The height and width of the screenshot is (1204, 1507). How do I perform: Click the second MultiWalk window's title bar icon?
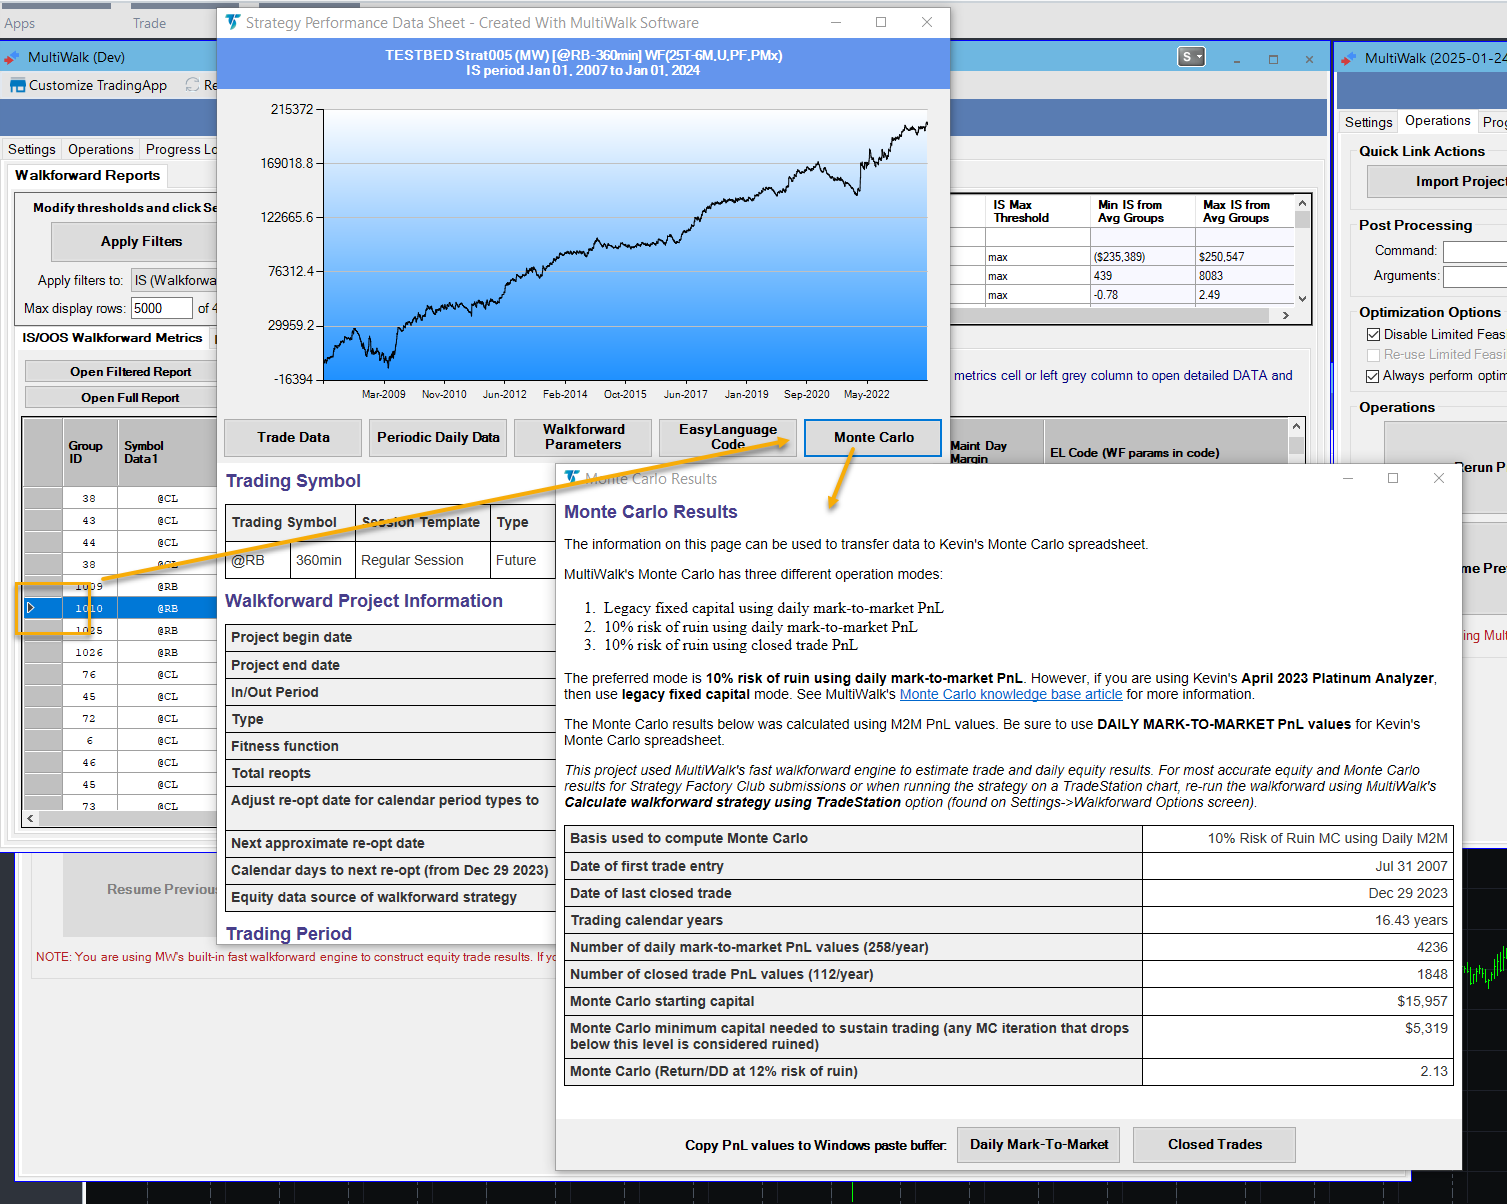[1349, 59]
